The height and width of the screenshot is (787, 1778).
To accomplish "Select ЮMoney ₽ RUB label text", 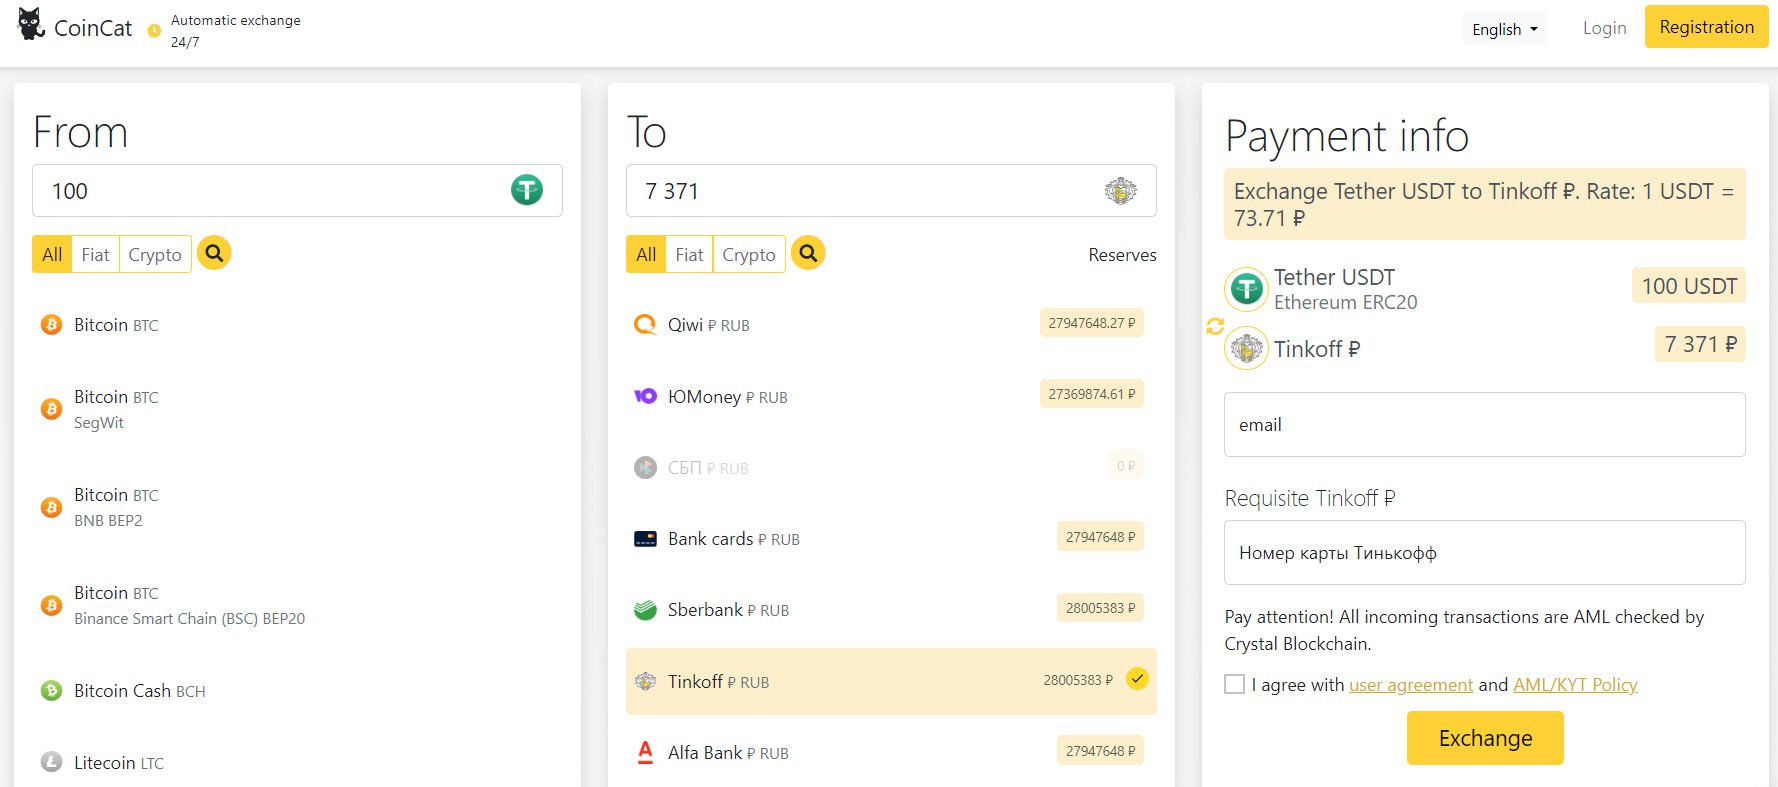I will point(728,397).
